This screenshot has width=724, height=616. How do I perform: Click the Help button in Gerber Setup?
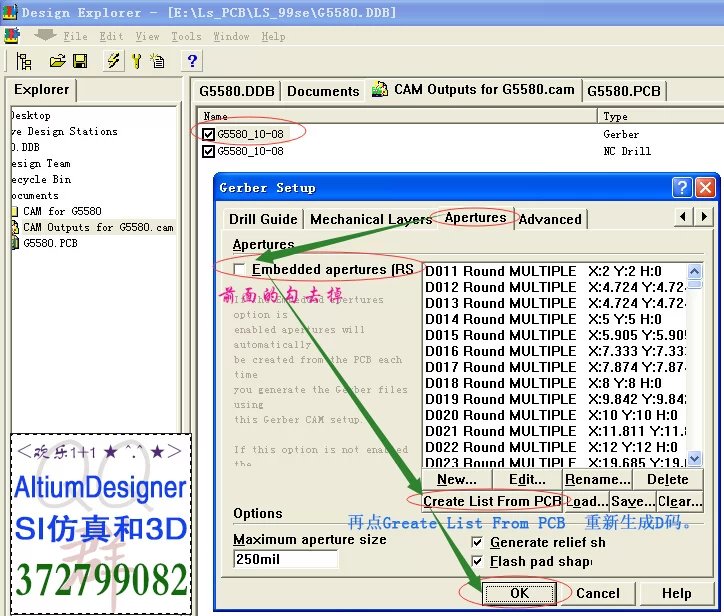coord(676,593)
